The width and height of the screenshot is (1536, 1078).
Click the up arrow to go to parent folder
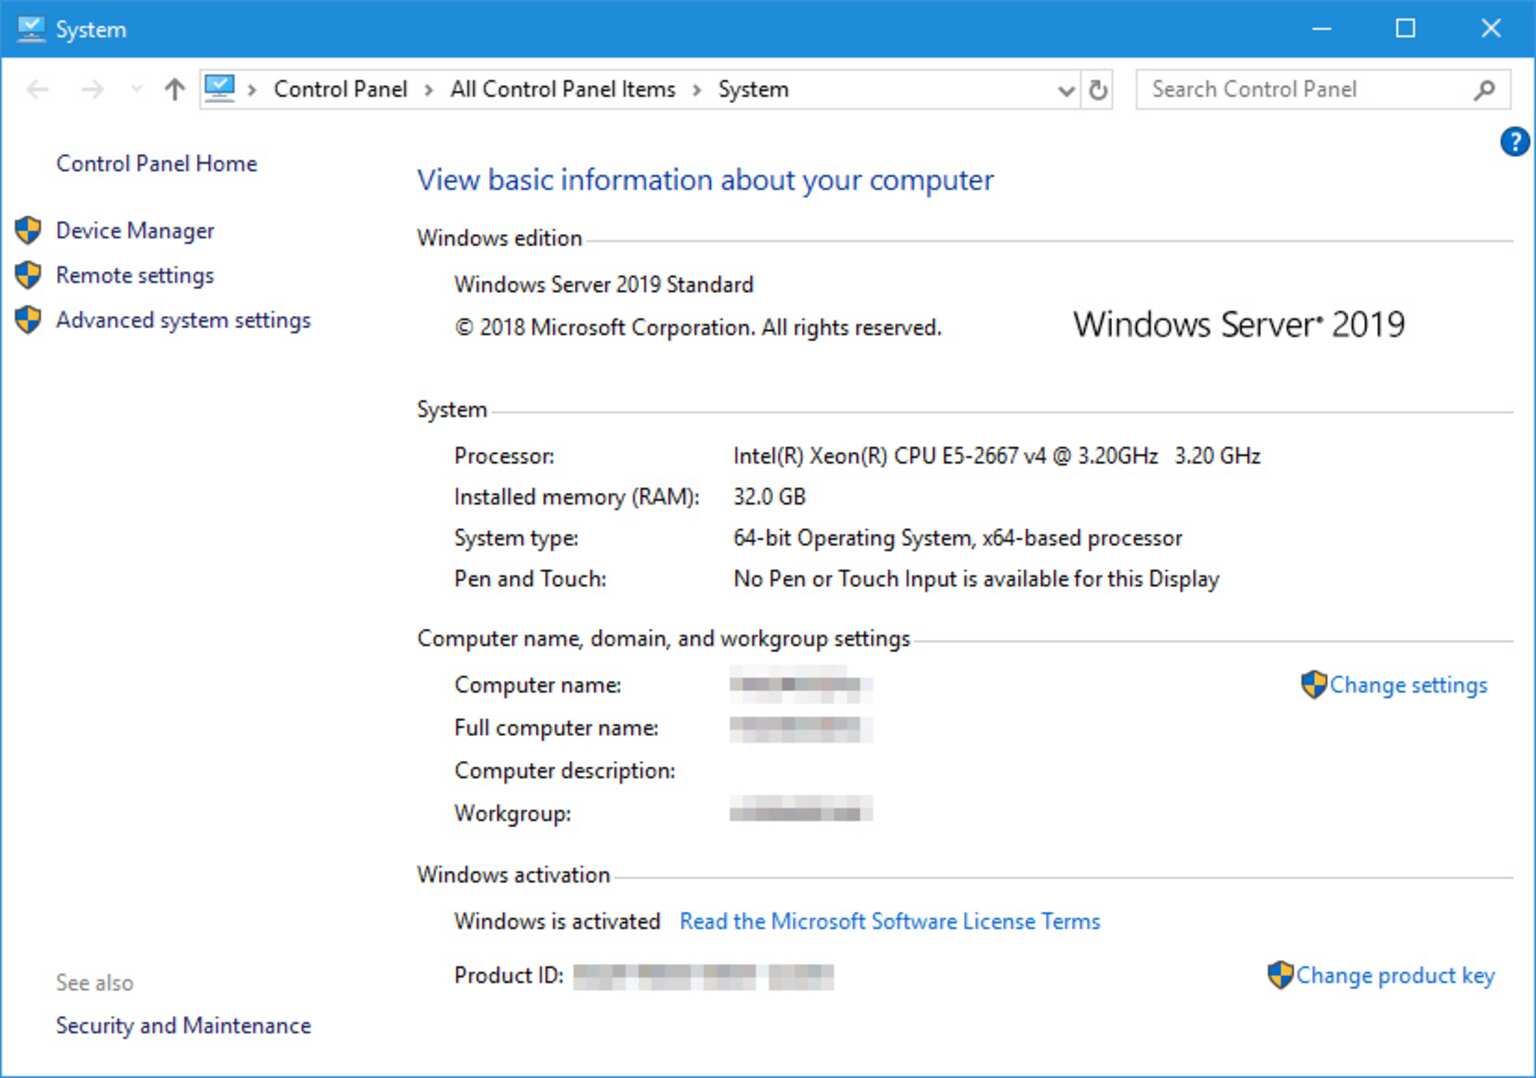click(173, 89)
